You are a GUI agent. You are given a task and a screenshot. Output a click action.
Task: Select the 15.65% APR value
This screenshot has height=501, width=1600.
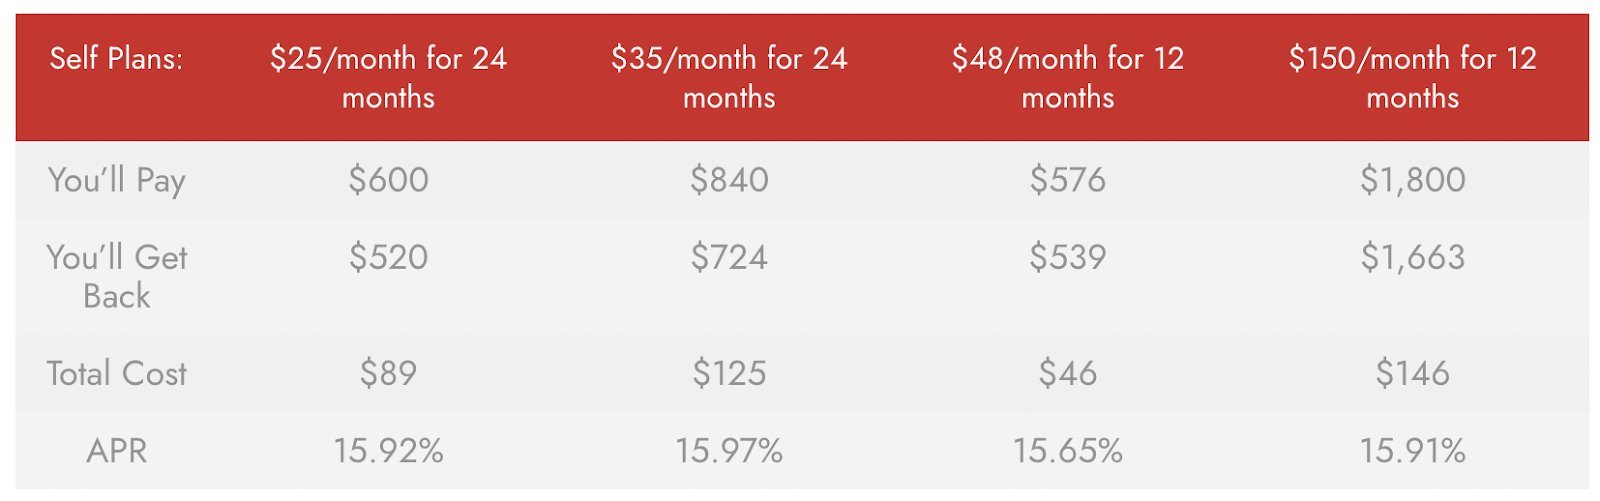coord(1068,450)
